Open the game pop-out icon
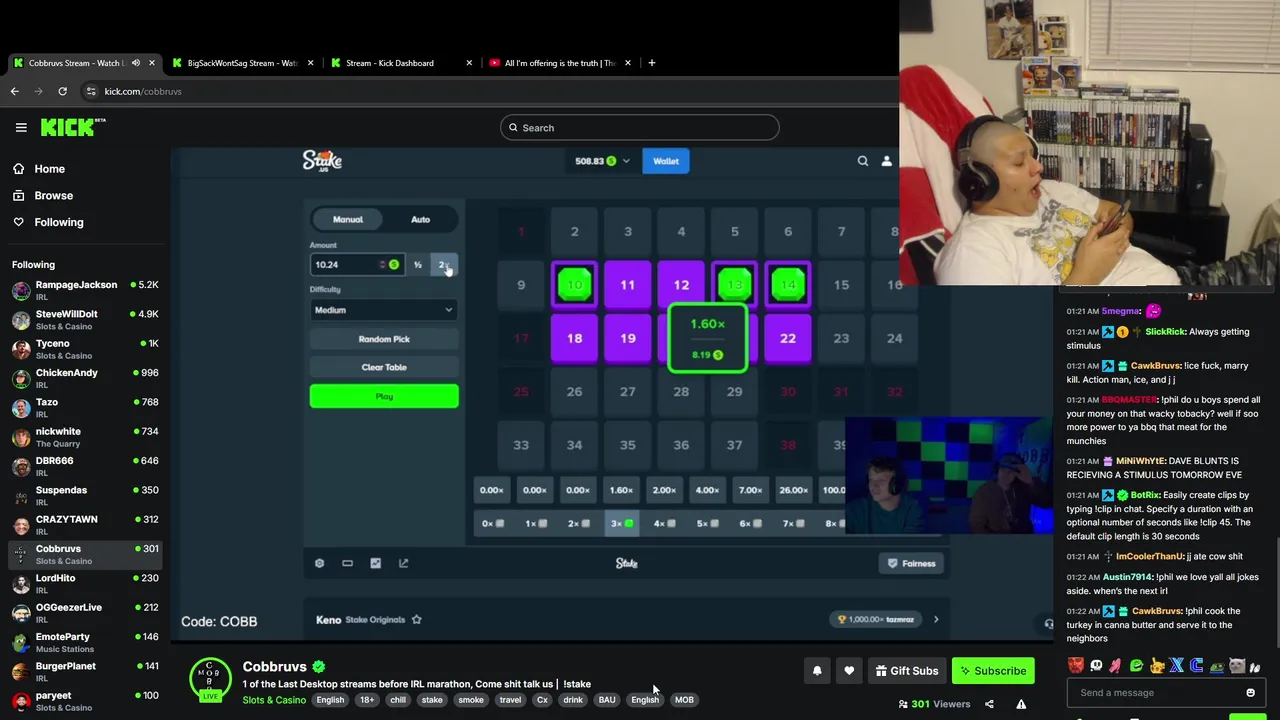Viewport: 1280px width, 720px height. tap(403, 563)
